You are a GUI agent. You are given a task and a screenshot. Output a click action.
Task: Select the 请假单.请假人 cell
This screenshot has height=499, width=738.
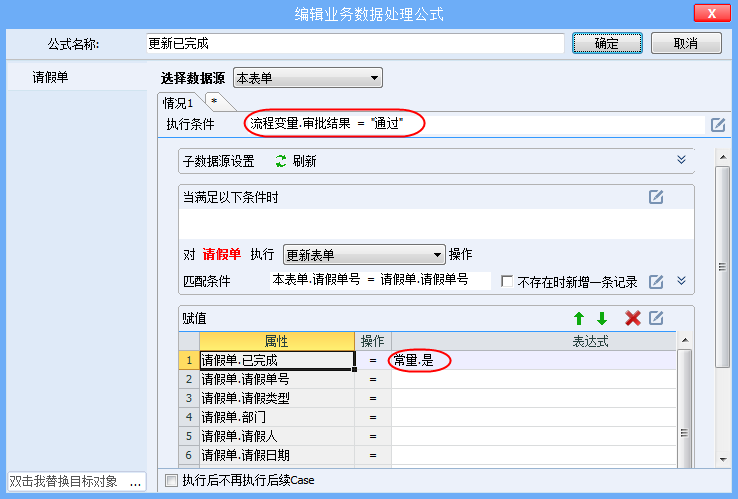tap(277, 436)
